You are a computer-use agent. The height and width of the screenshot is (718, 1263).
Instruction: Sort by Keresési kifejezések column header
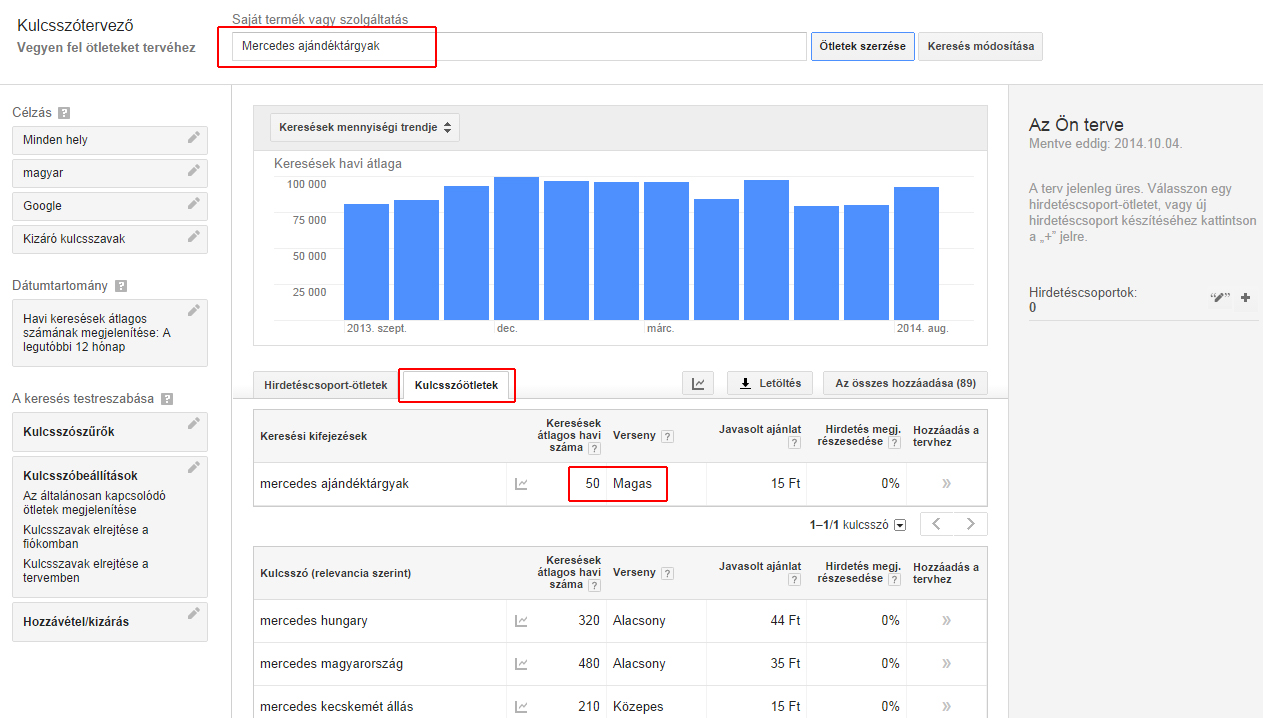click(313, 436)
